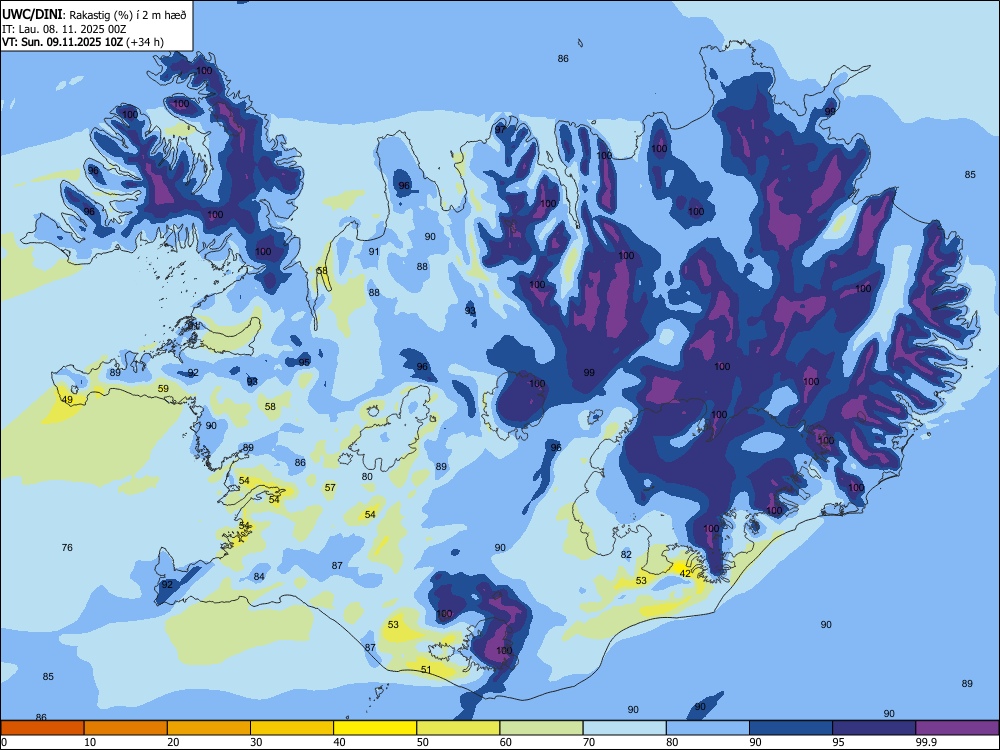Click the purple 99.9+ legend swatch
Screen dimensions: 1000x750
tap(957, 728)
